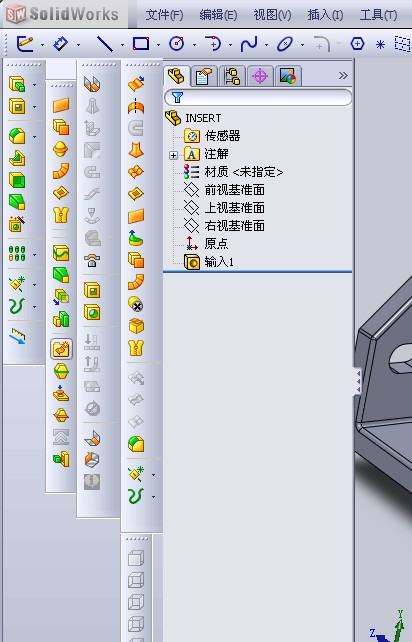This screenshot has width=412, height=642.
Task: Open the 插入(I) menu
Action: click(x=326, y=15)
